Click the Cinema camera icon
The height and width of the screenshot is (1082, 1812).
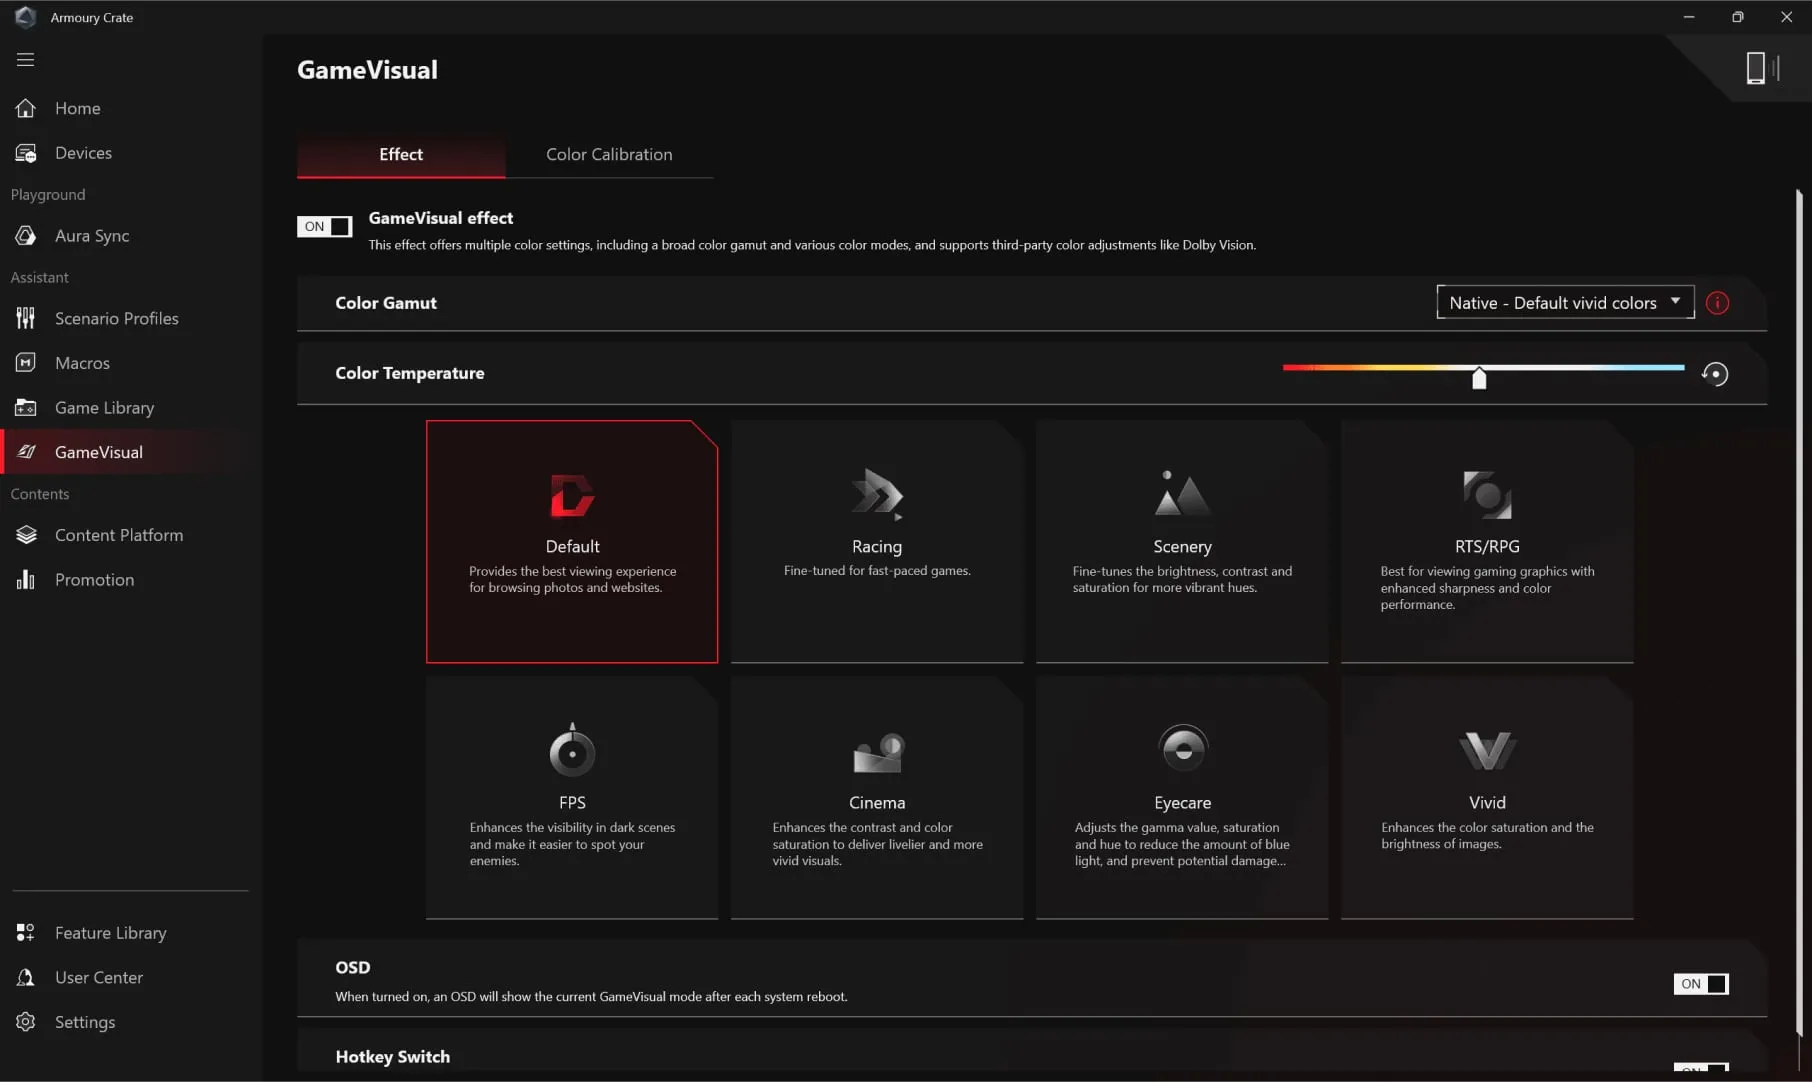[x=878, y=753]
